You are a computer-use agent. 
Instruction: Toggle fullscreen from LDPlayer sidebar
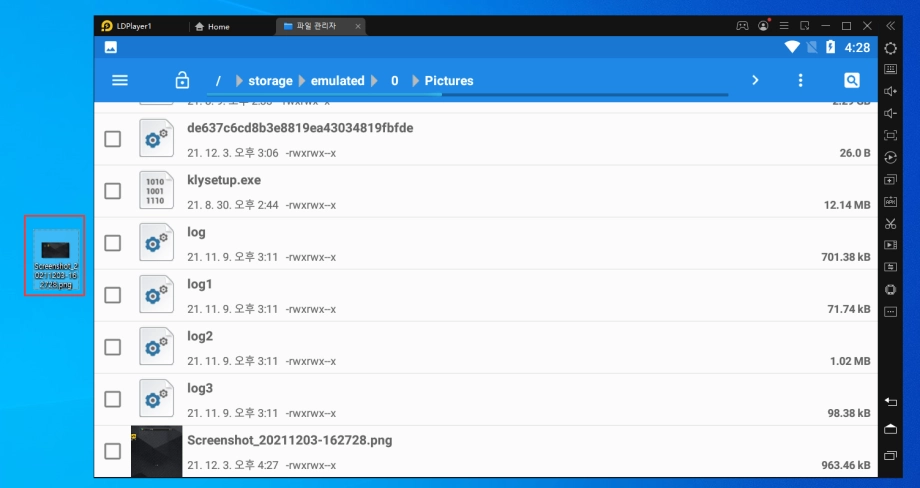pos(891,135)
